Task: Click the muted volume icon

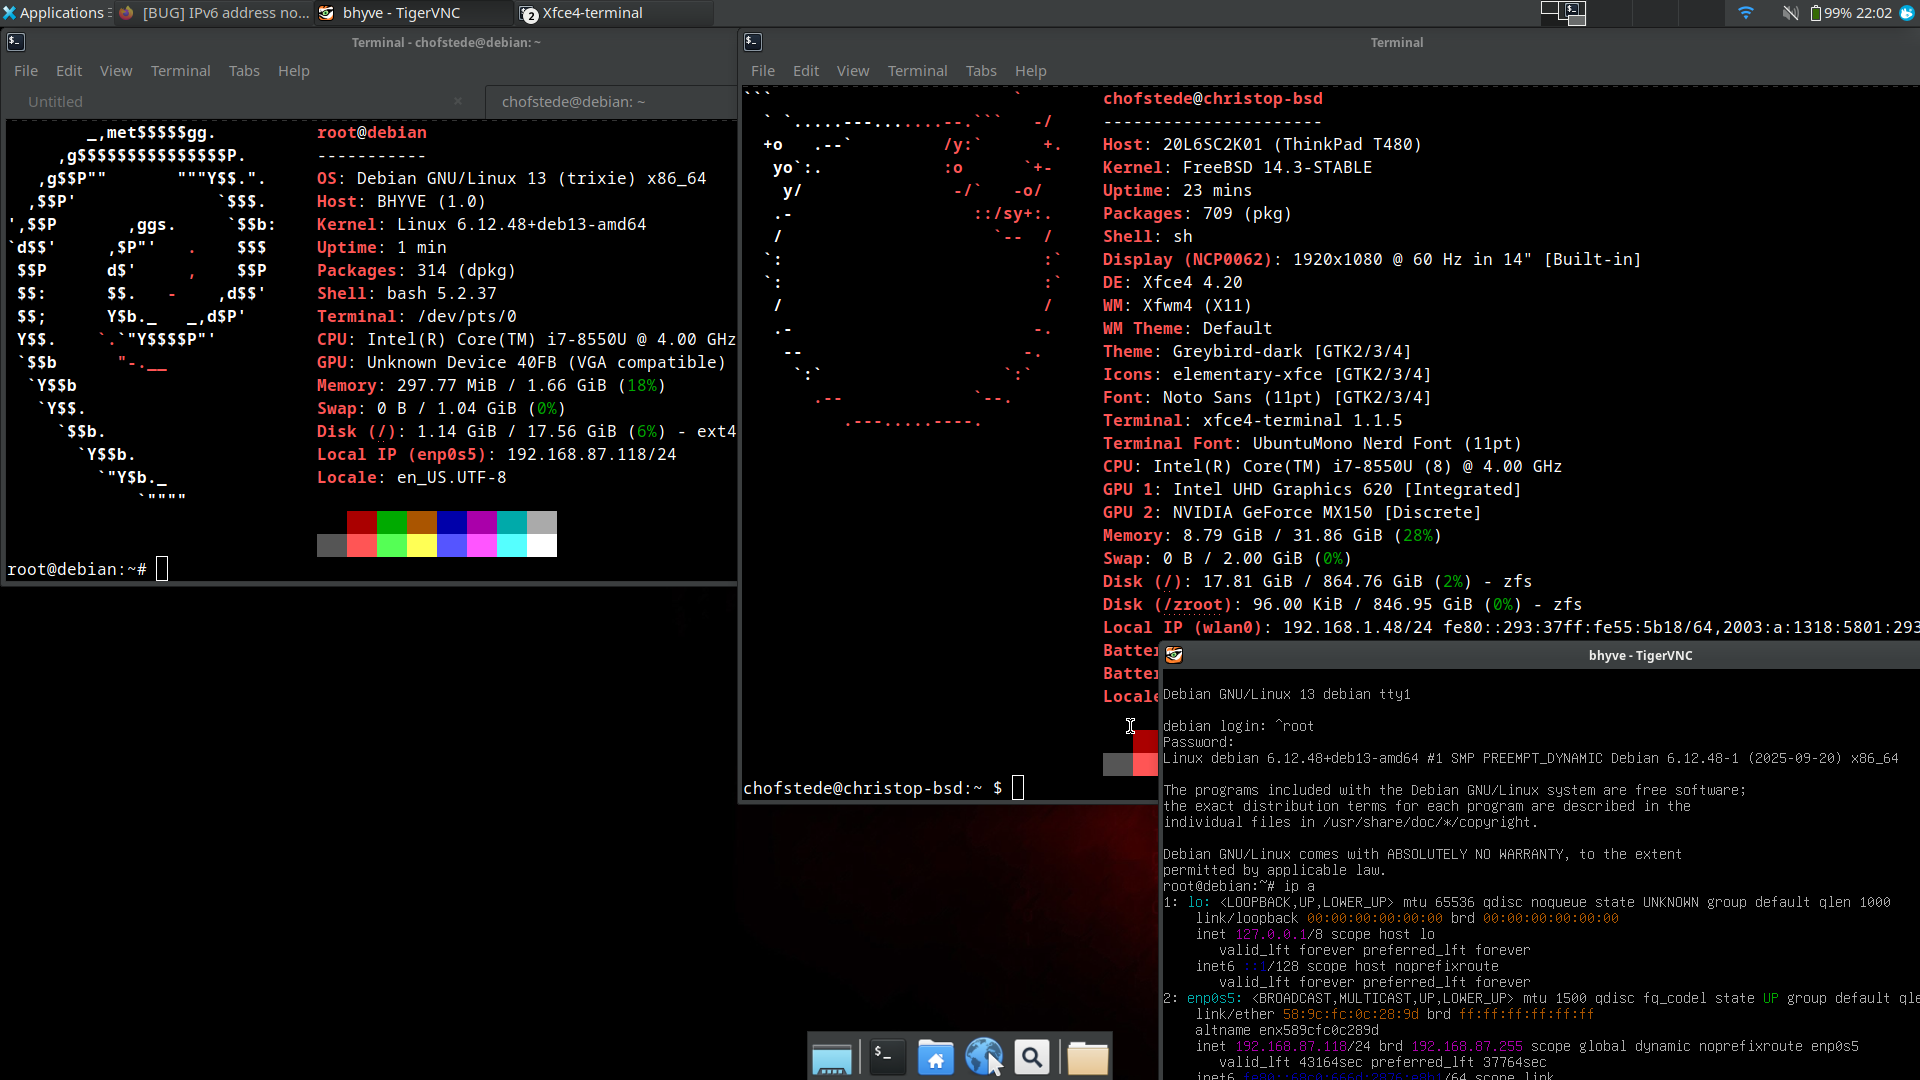Action: [1791, 13]
